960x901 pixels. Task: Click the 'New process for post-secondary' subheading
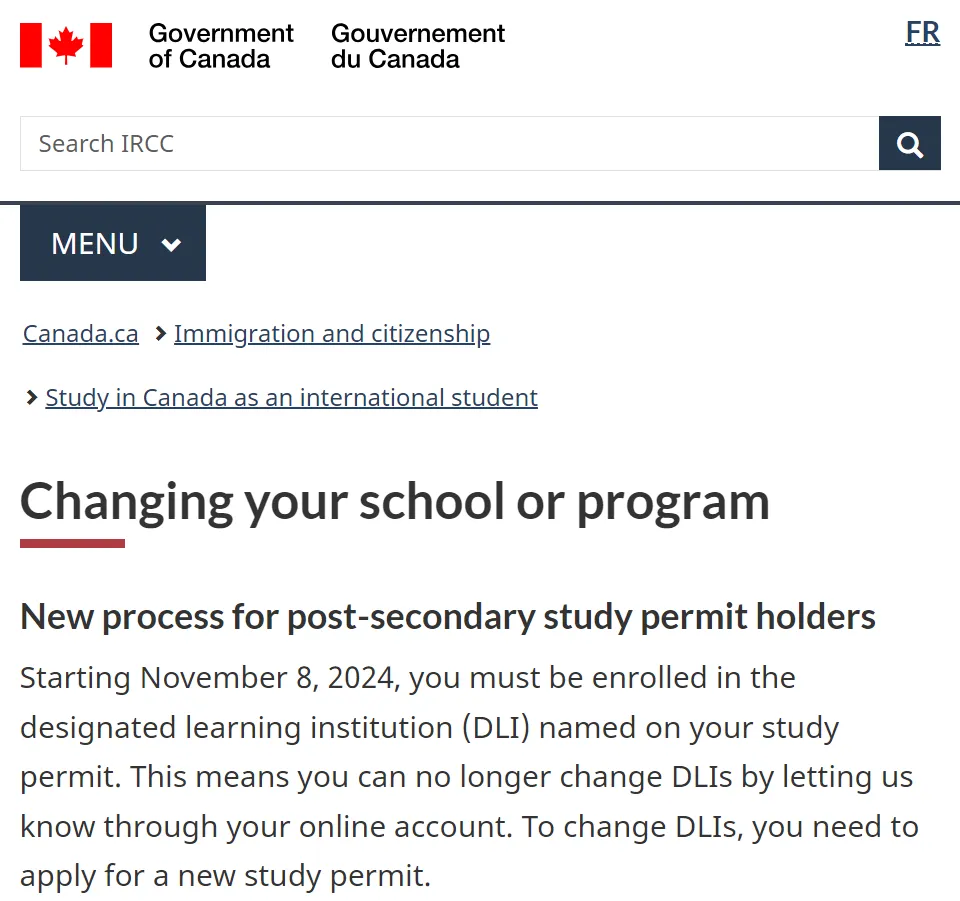pyautogui.click(x=448, y=616)
